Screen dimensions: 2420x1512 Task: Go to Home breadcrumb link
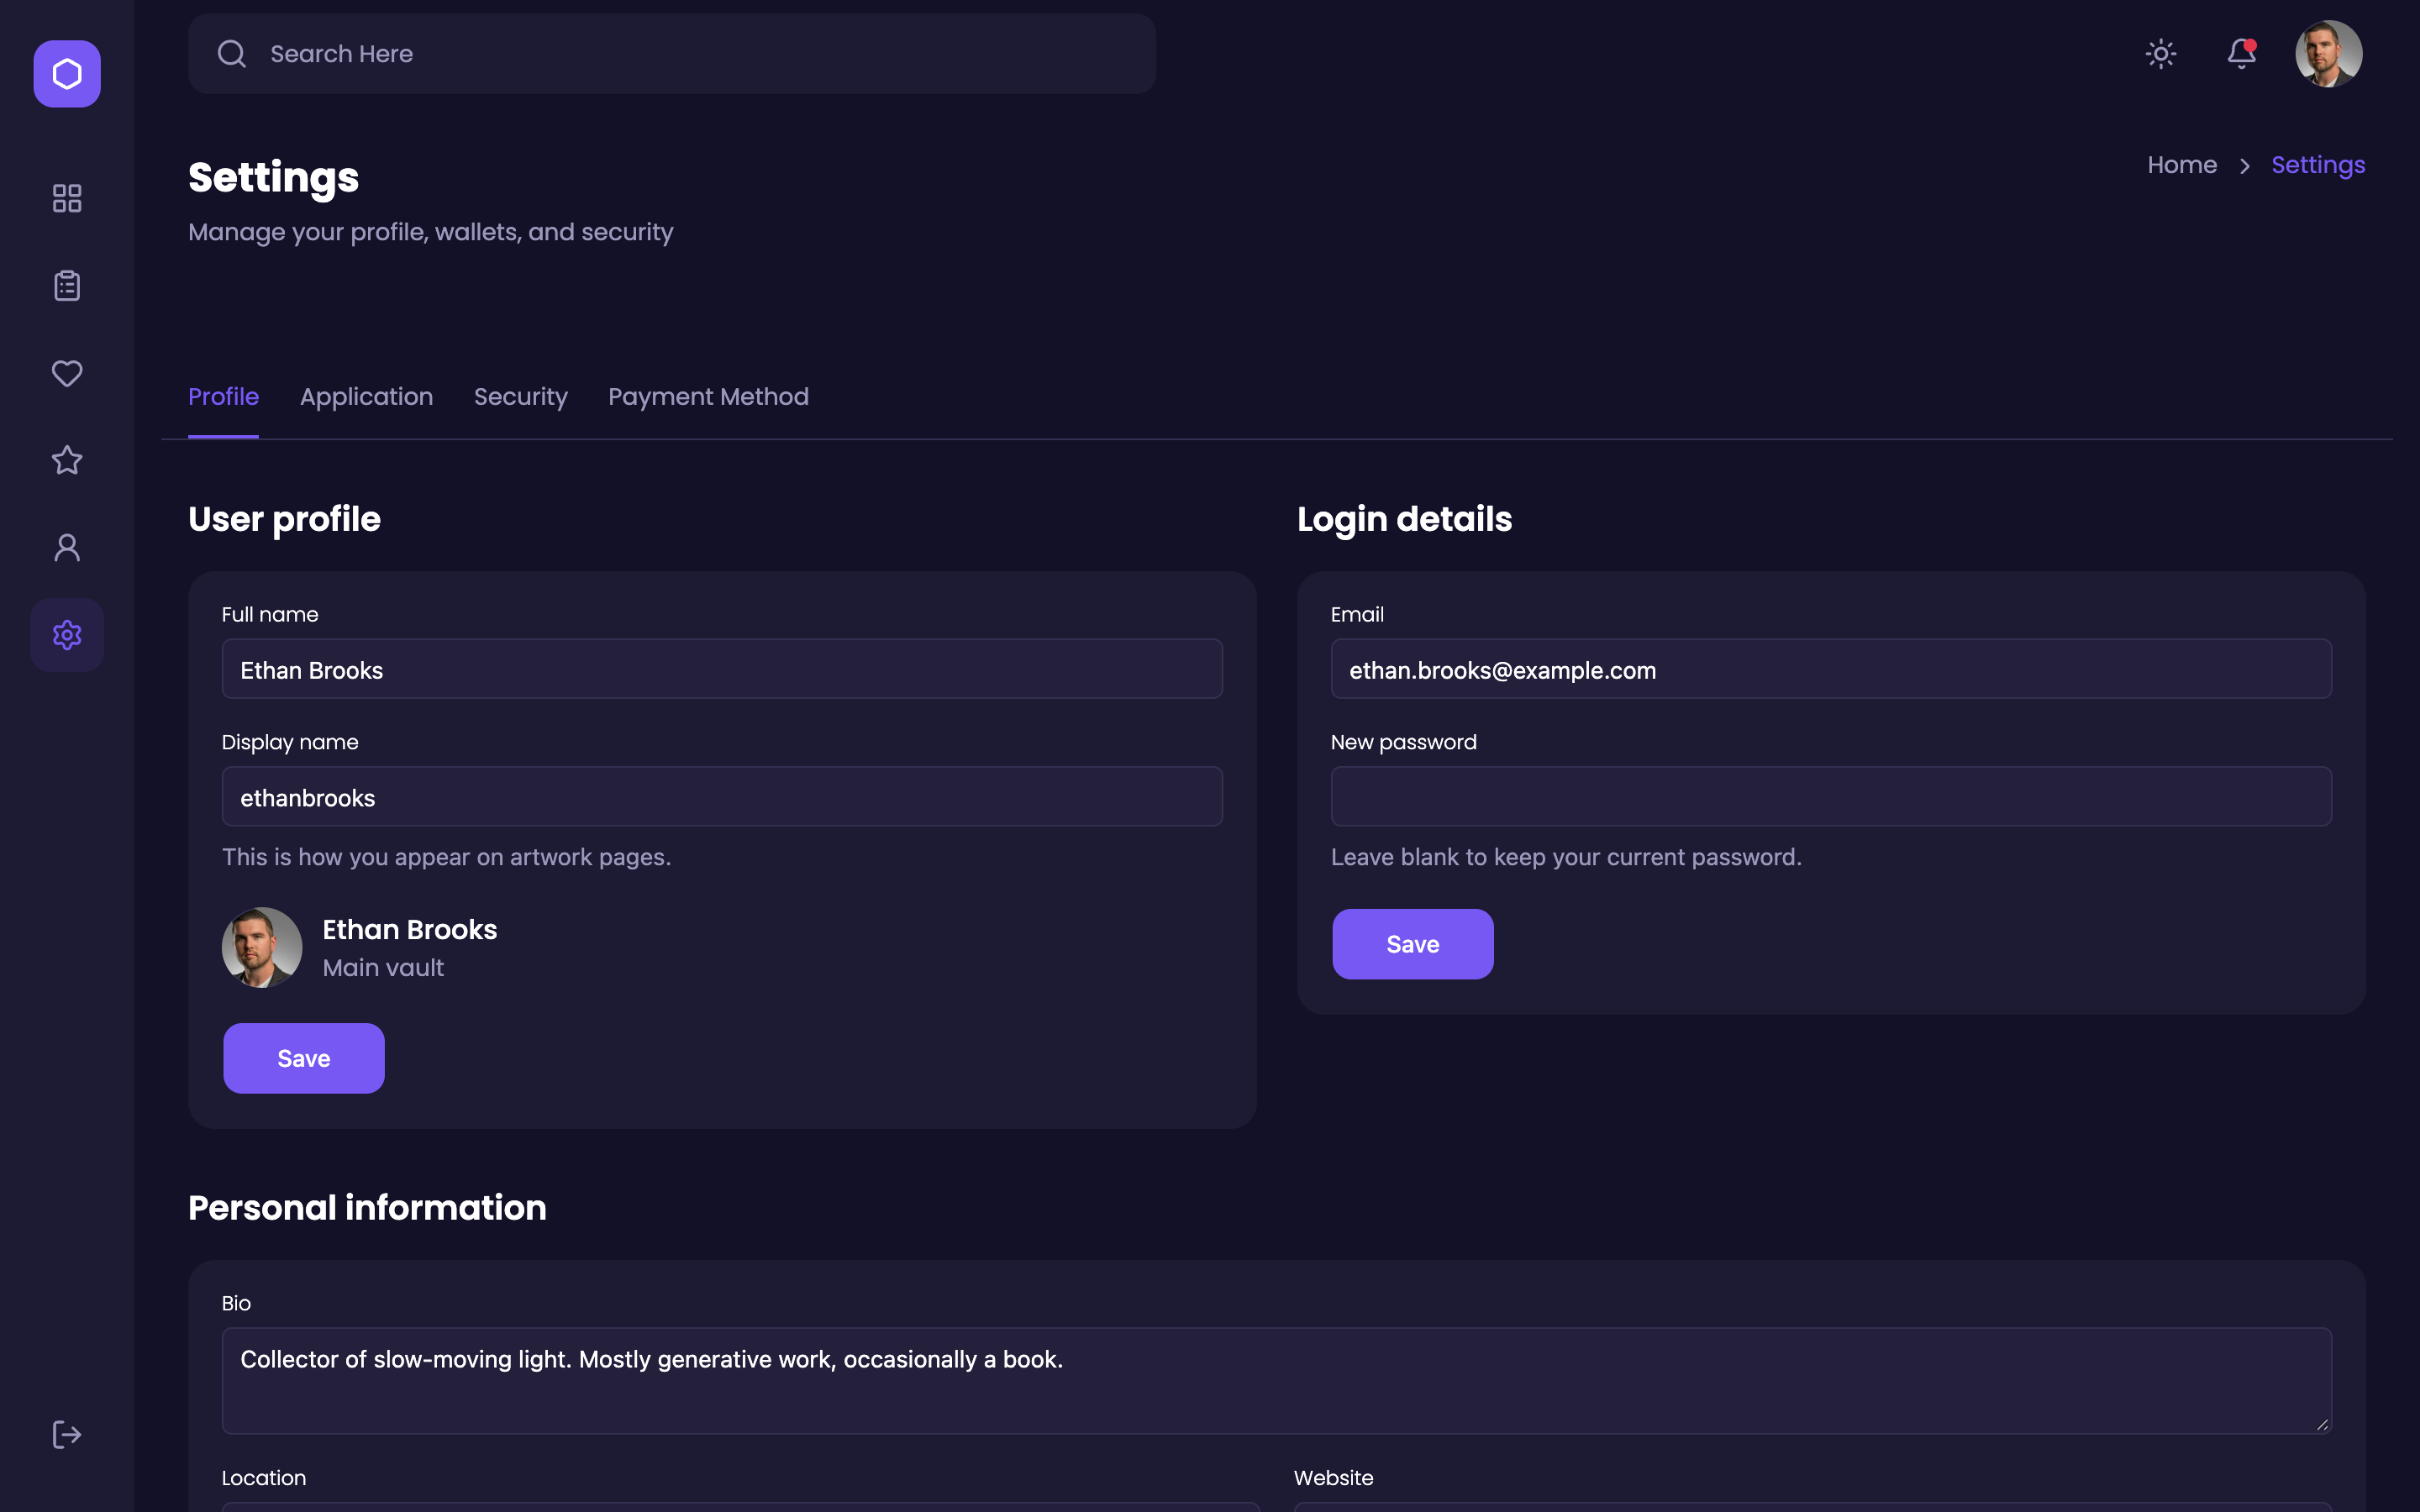pos(2182,165)
